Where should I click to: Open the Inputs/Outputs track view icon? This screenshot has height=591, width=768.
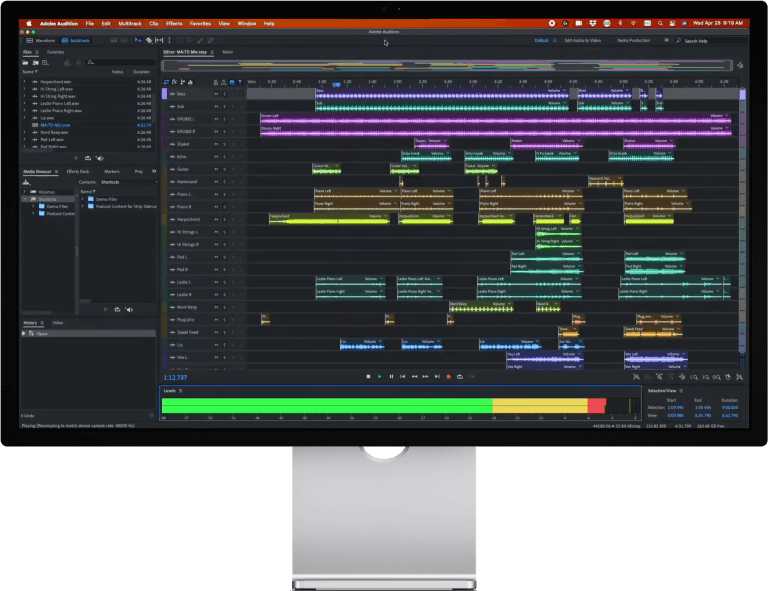pyautogui.click(x=166, y=82)
